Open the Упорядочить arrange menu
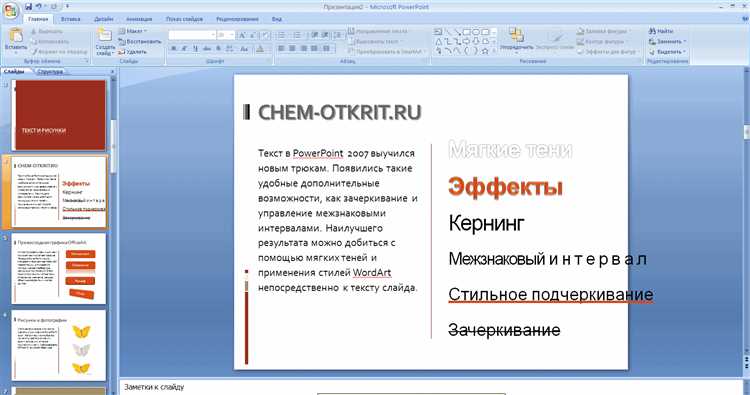Image resolution: width=750 pixels, height=395 pixels. coord(516,40)
